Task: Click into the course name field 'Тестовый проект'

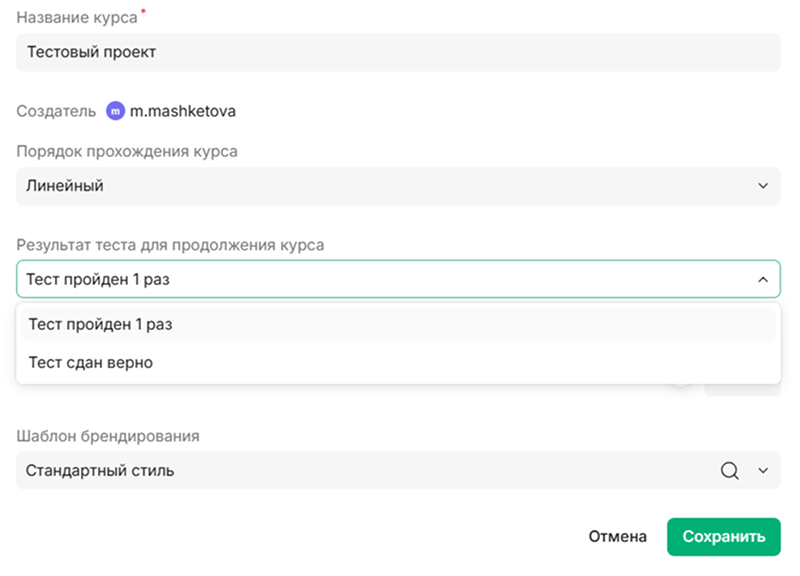Action: [398, 52]
